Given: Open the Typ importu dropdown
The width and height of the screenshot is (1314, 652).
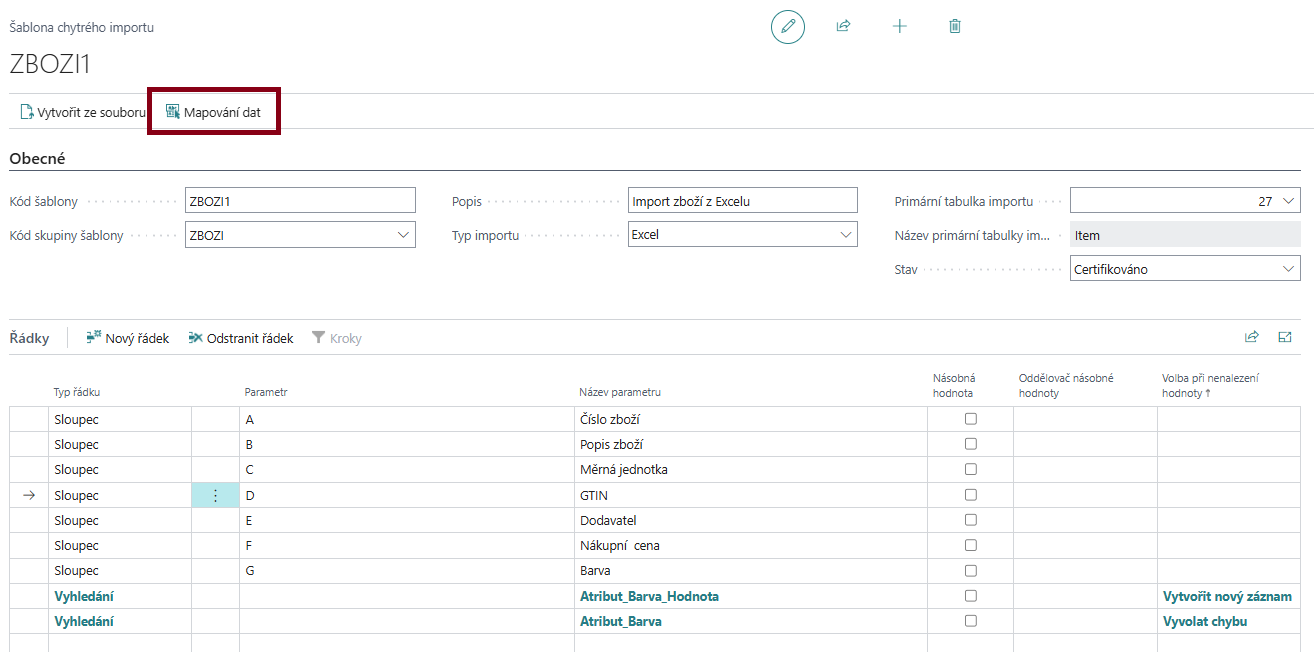Looking at the screenshot, I should 845,235.
